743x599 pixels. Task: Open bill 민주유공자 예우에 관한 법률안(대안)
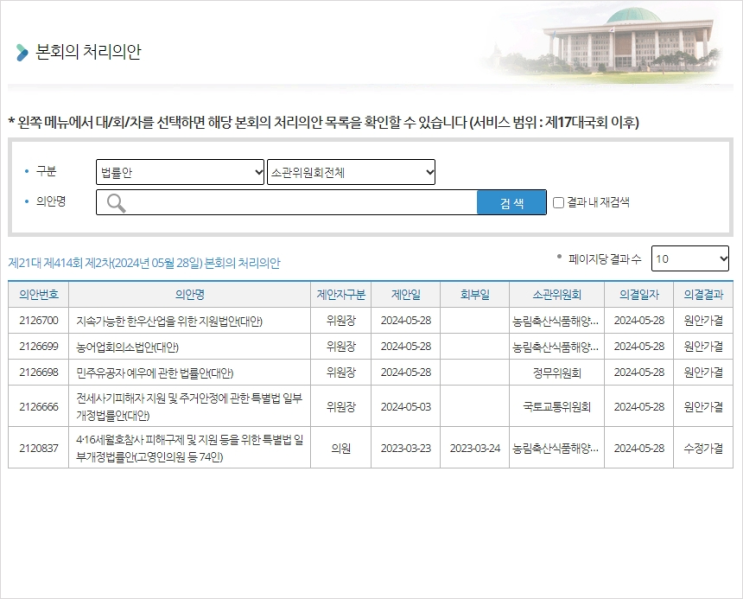[154, 373]
